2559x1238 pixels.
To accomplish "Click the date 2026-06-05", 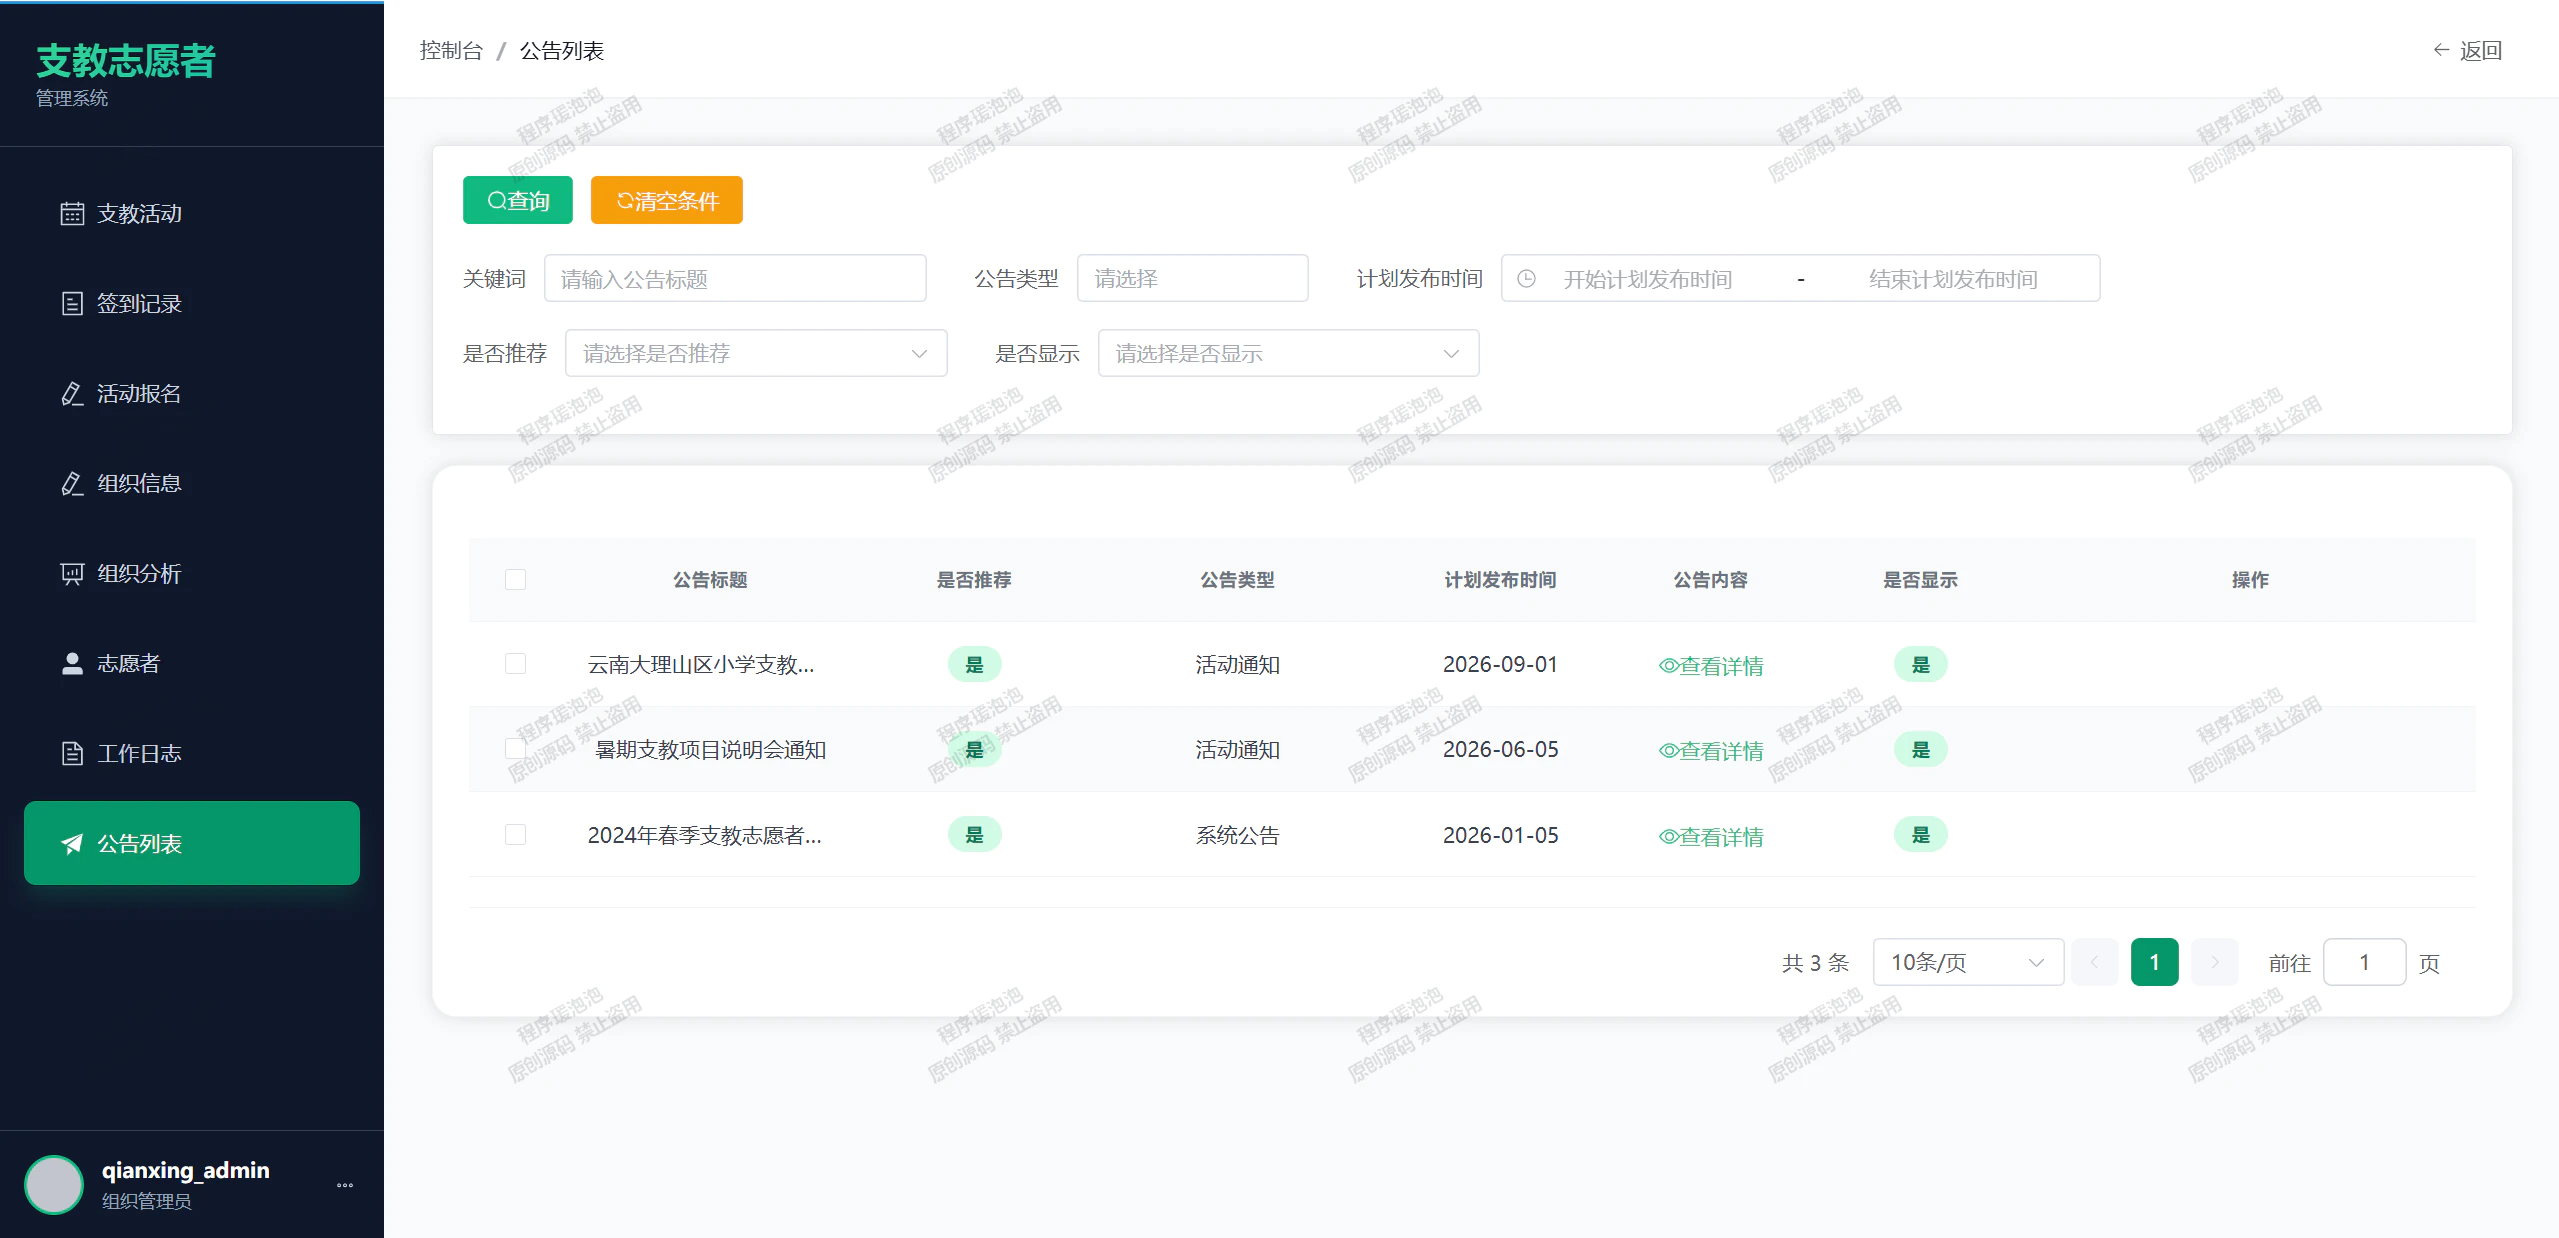I will (1500, 750).
